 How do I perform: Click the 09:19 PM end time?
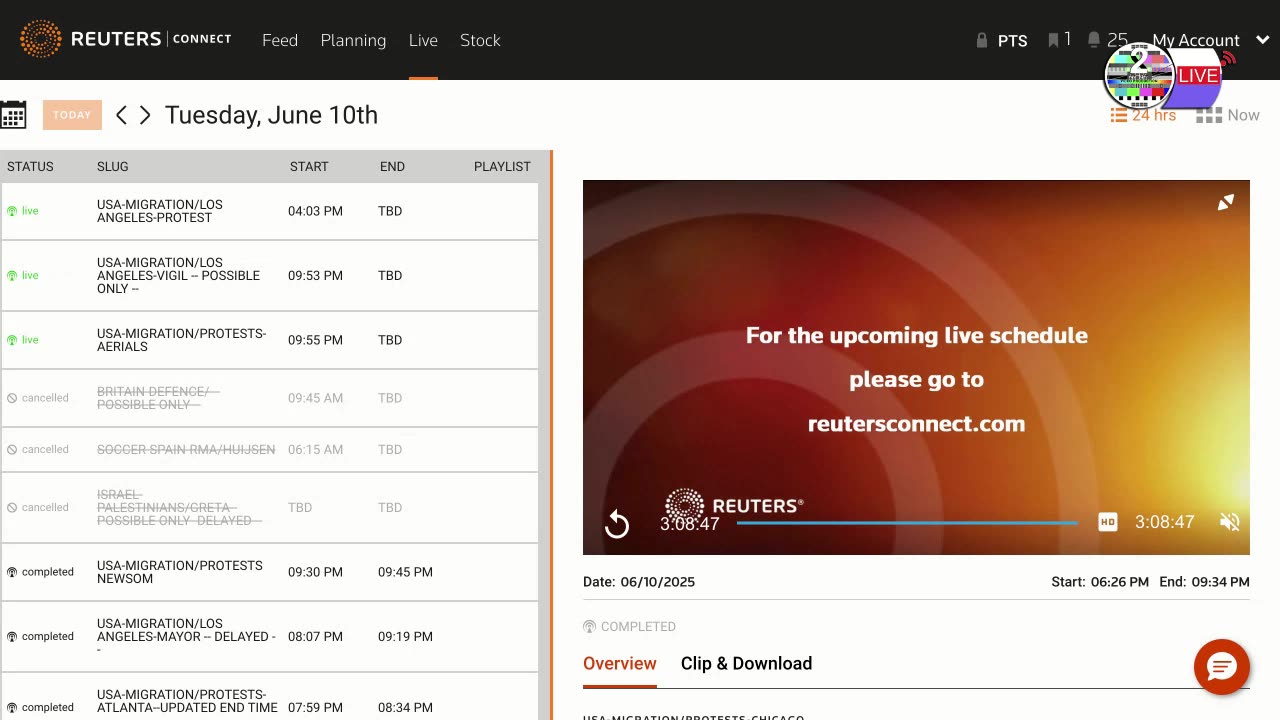pyautogui.click(x=405, y=637)
